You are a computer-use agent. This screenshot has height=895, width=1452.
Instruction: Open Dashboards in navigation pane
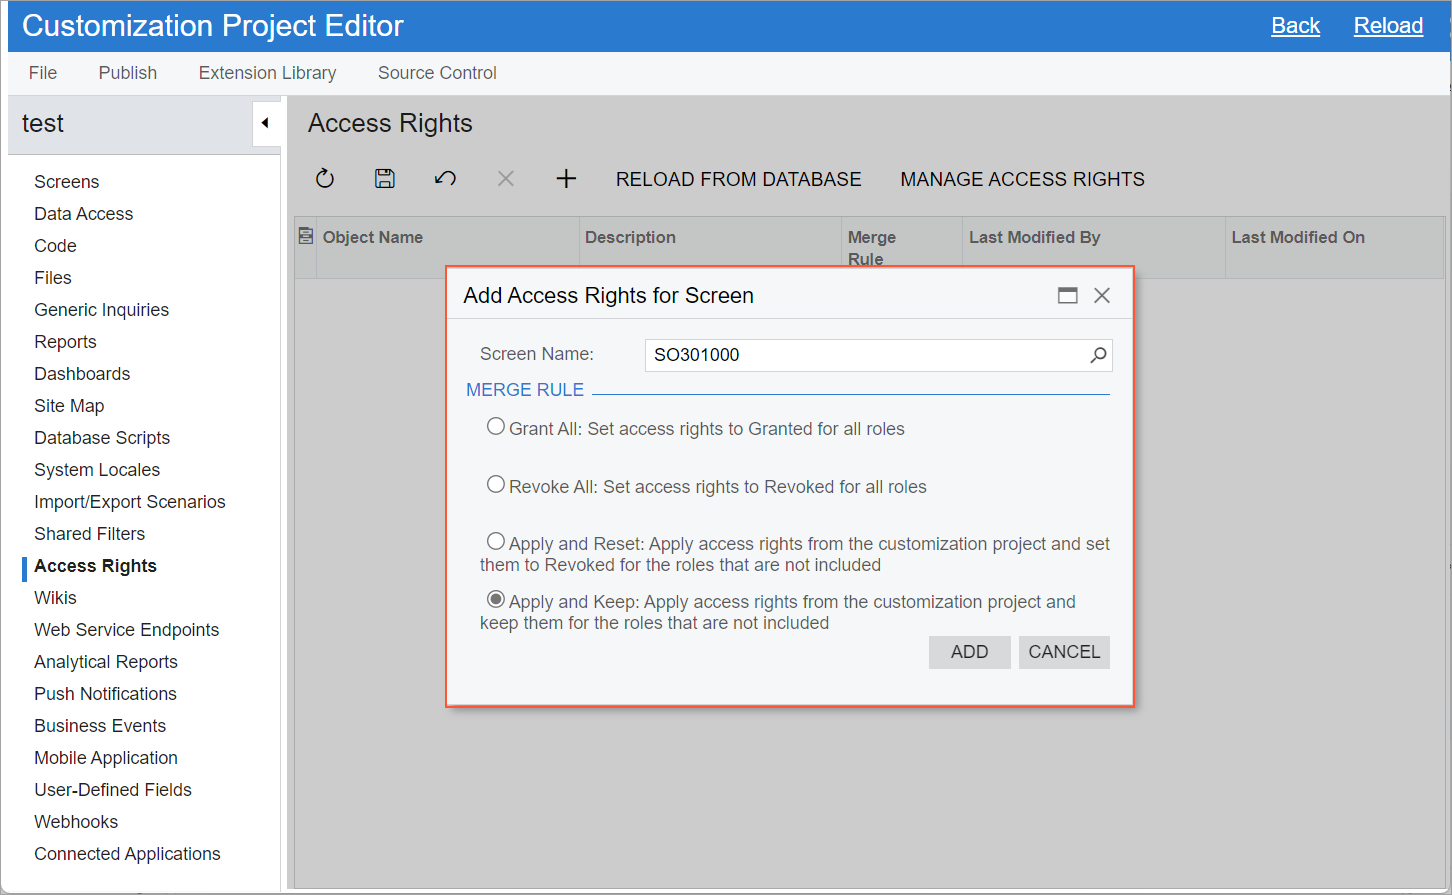(82, 374)
